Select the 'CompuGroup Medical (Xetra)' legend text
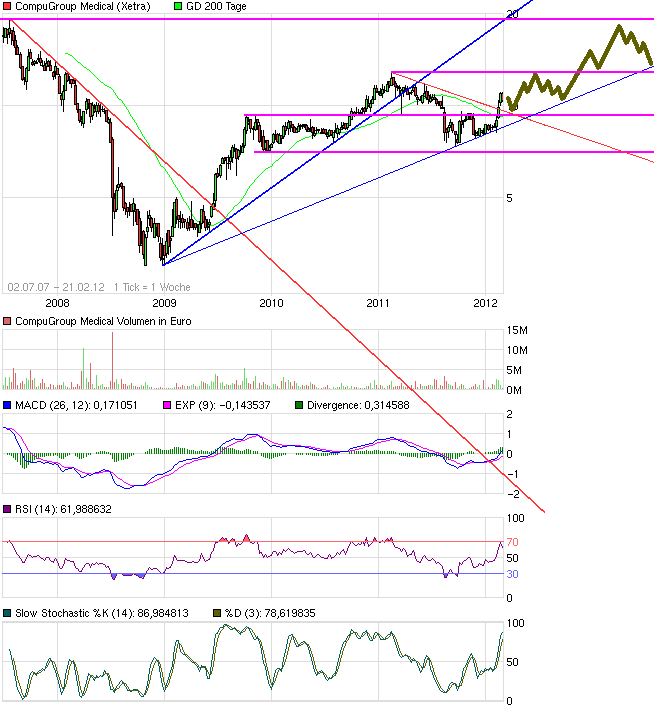654x710 pixels. tap(82, 6)
